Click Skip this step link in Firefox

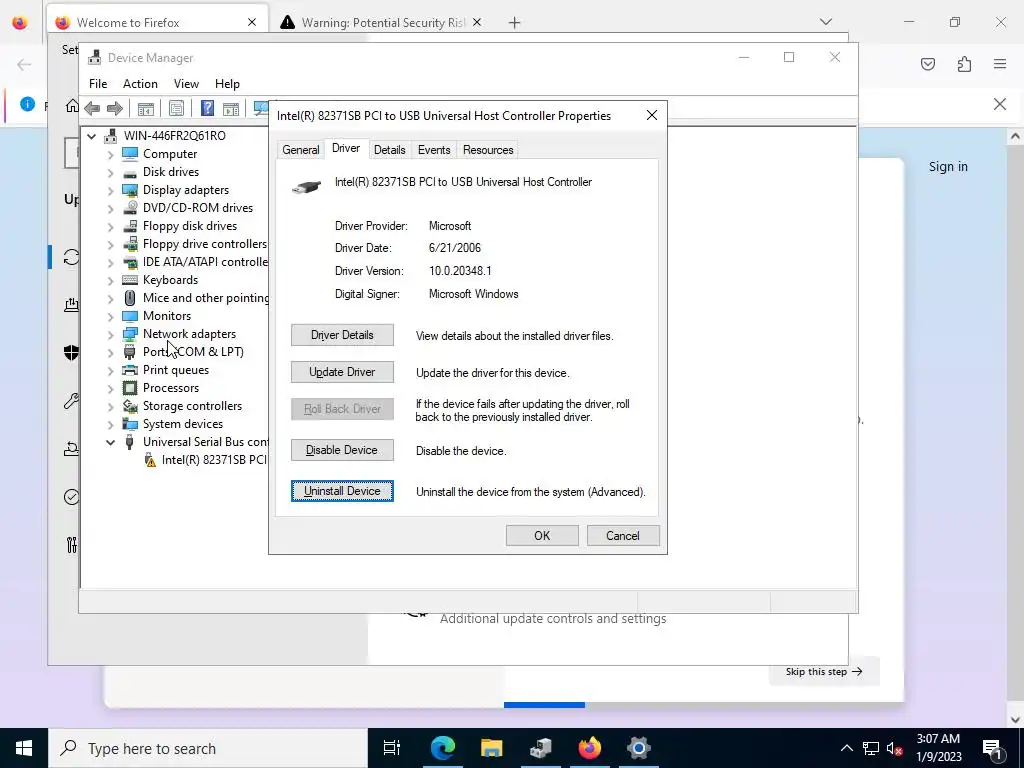(x=824, y=671)
